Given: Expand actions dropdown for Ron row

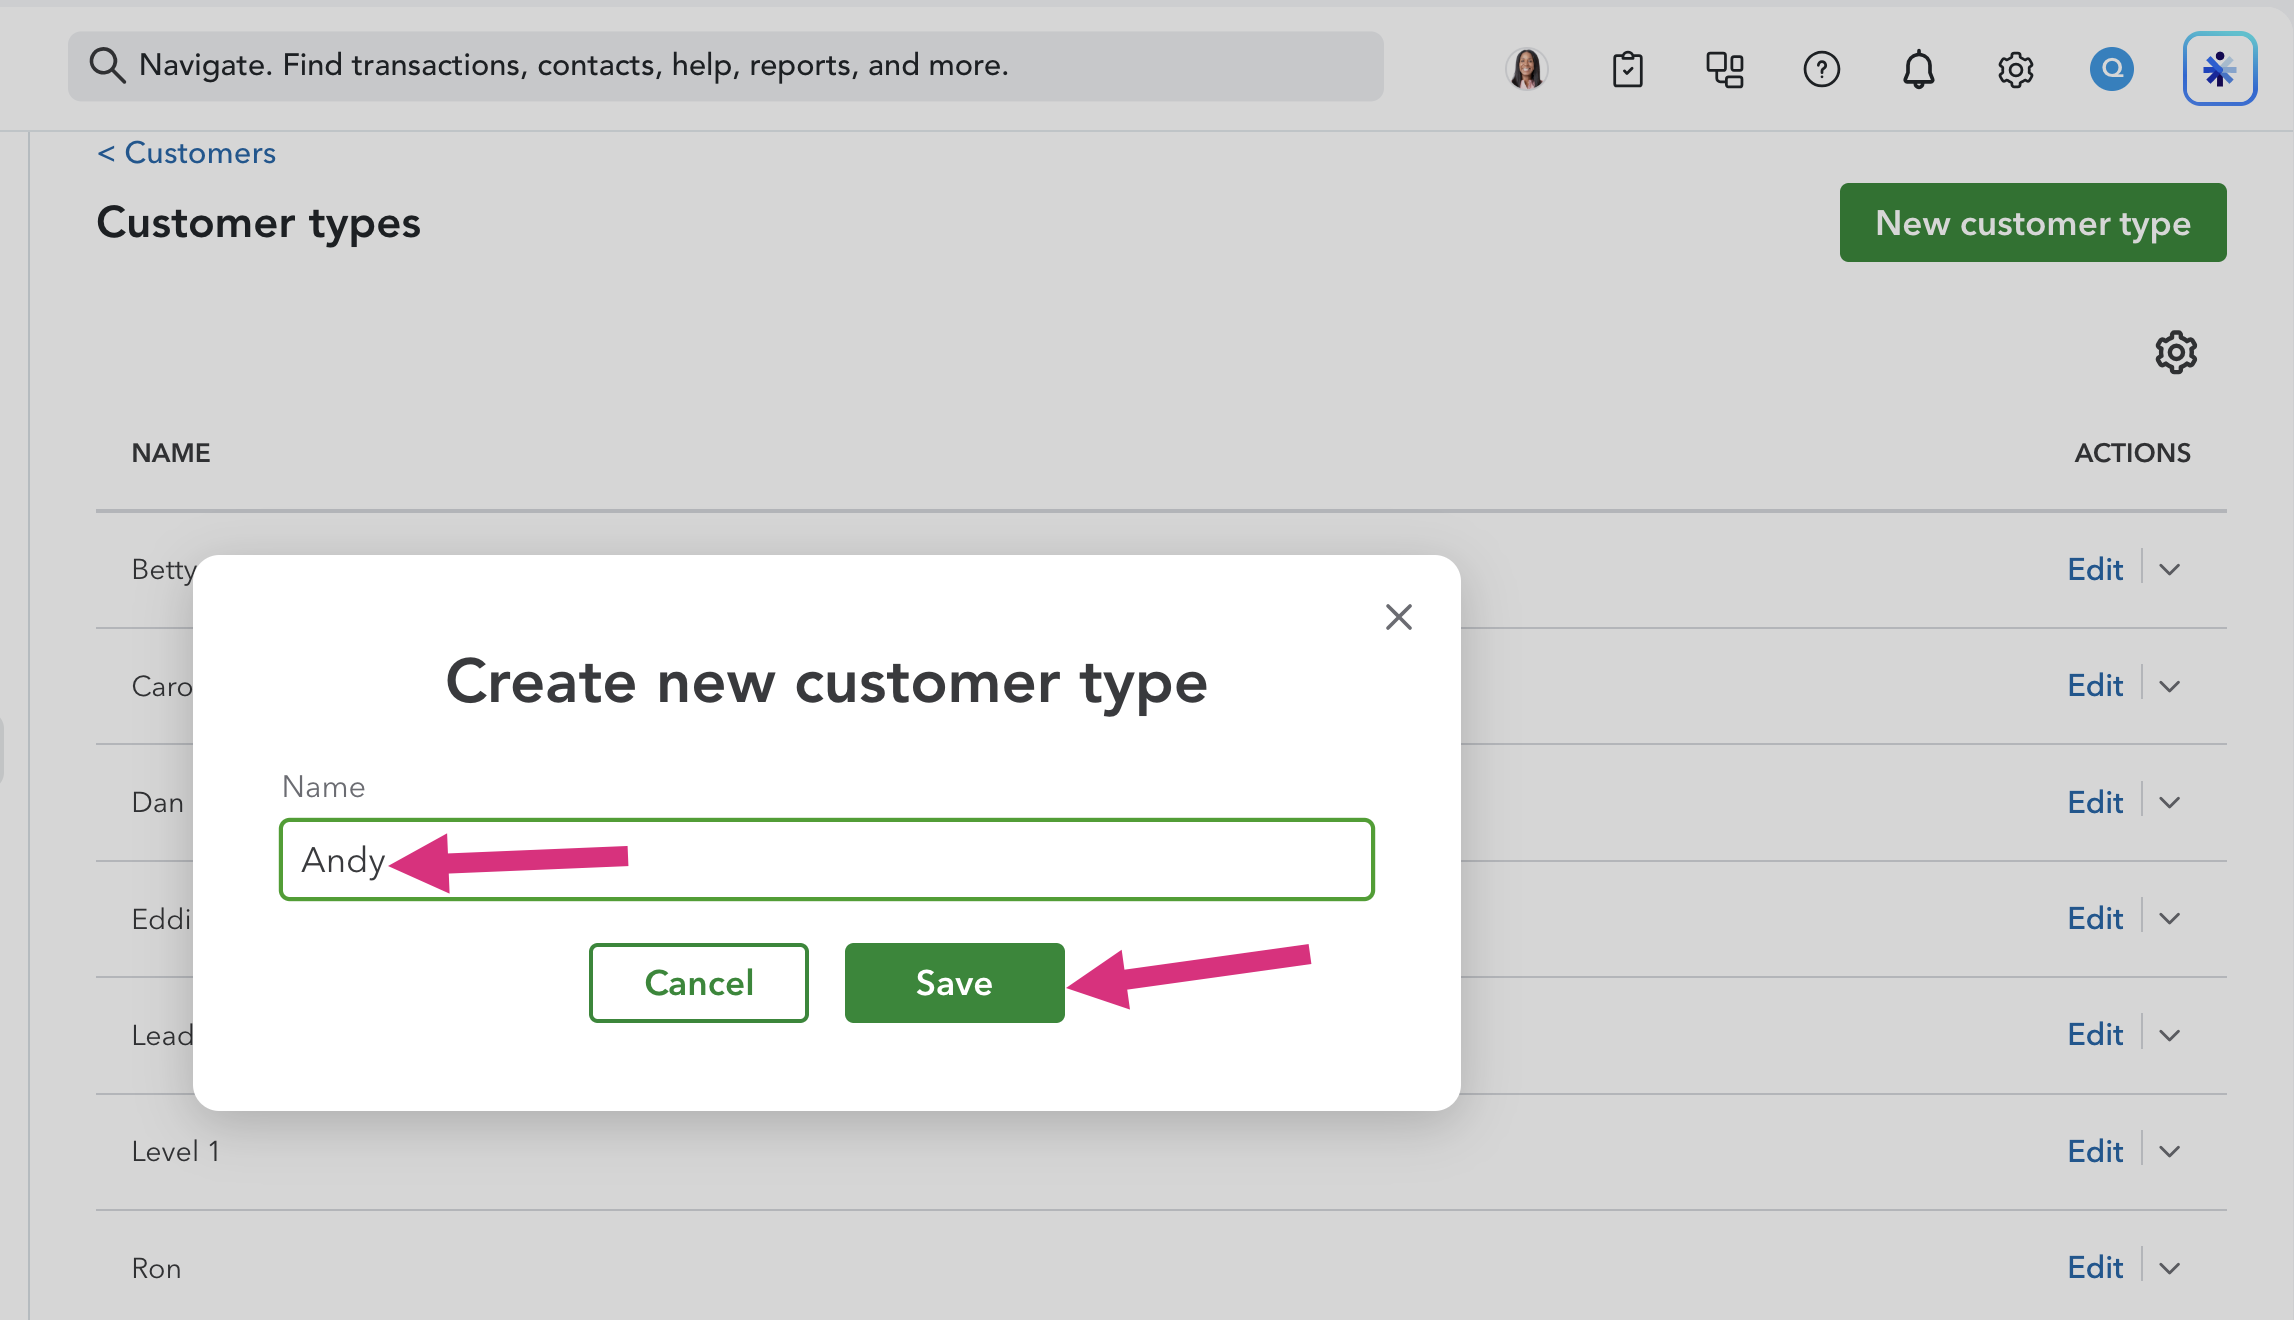Looking at the screenshot, I should click(x=2169, y=1268).
